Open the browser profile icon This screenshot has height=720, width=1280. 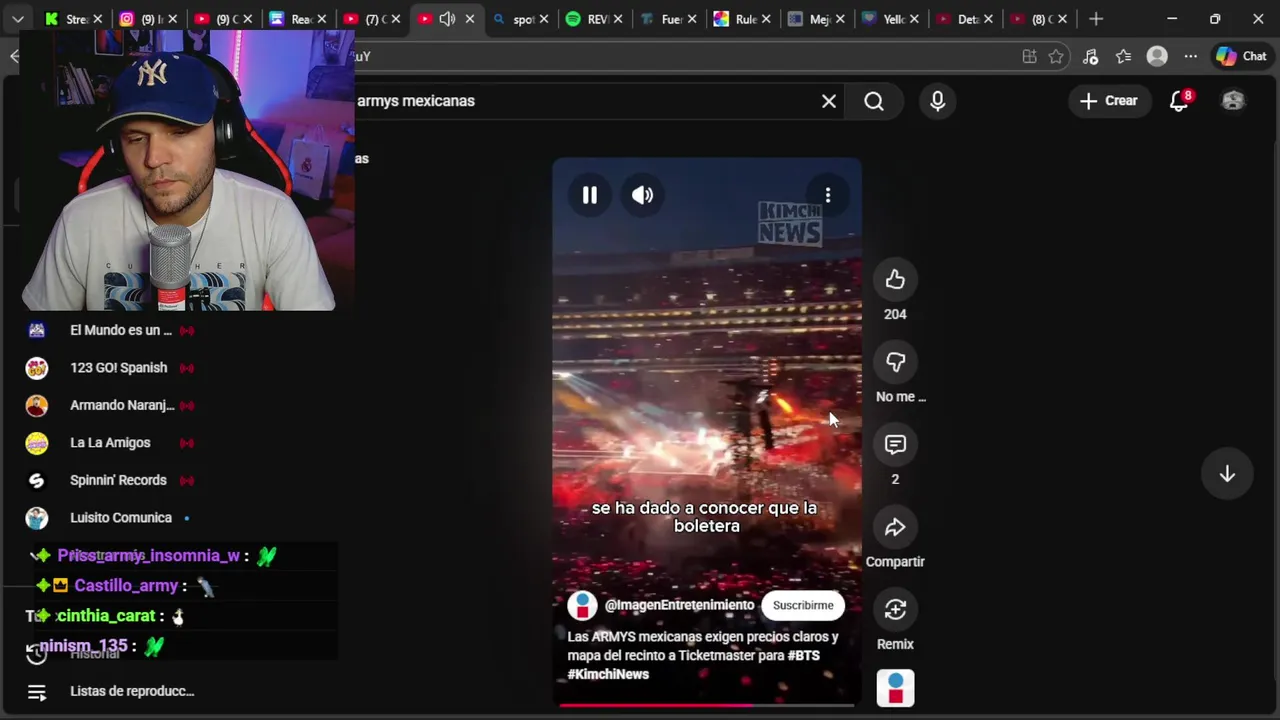[x=1157, y=57]
